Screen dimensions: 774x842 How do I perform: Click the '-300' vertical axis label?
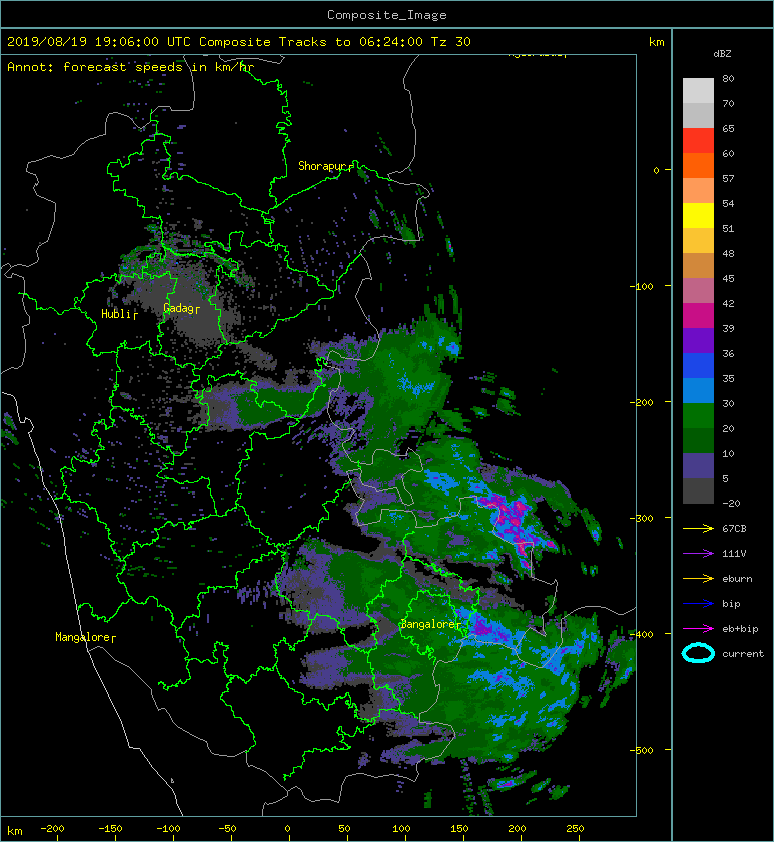[641, 518]
